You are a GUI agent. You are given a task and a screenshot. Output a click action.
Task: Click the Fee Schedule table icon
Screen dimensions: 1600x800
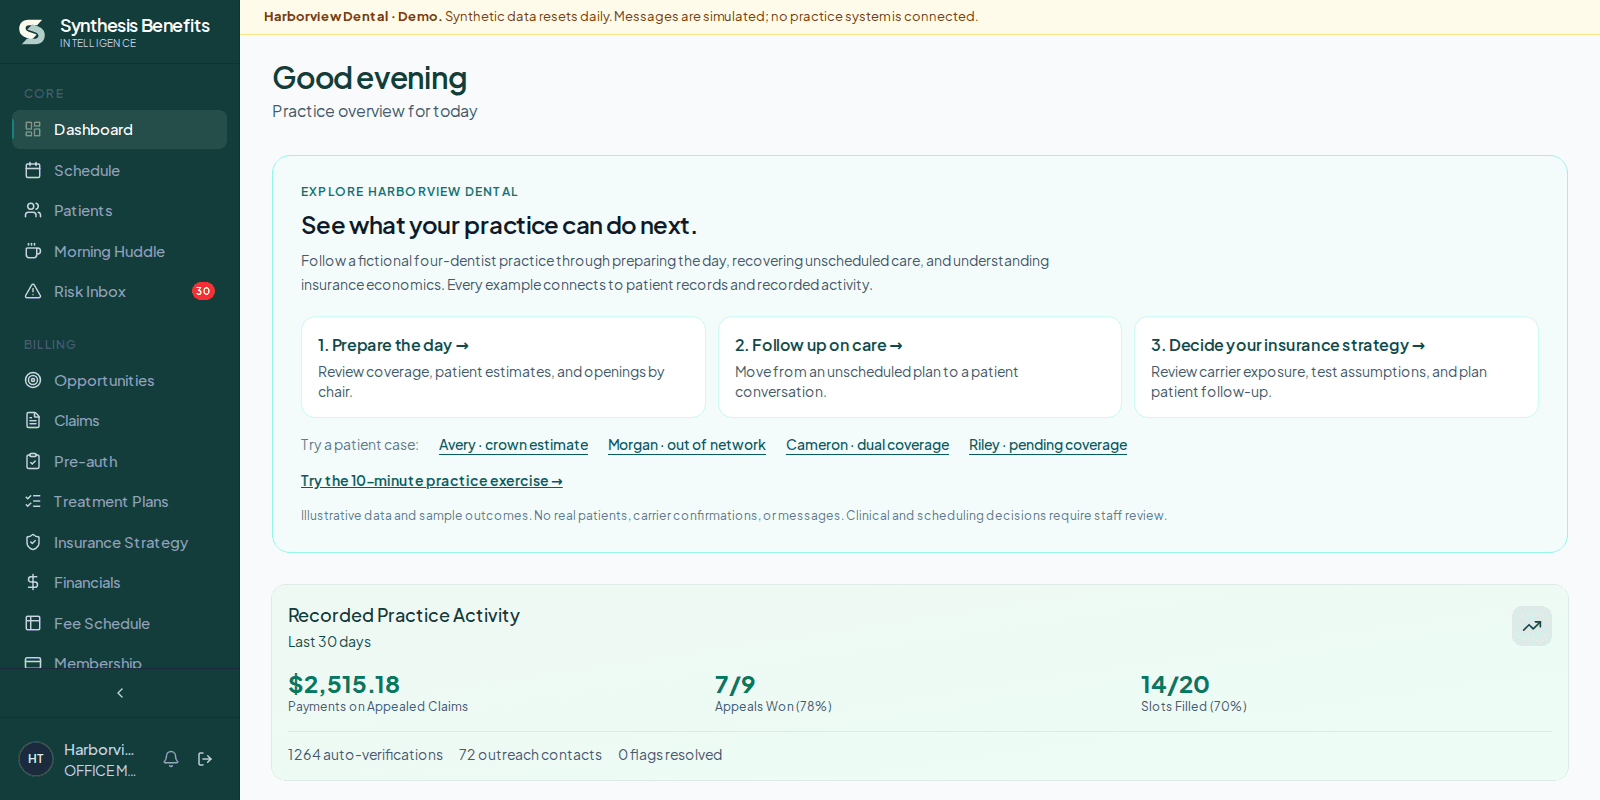33,623
